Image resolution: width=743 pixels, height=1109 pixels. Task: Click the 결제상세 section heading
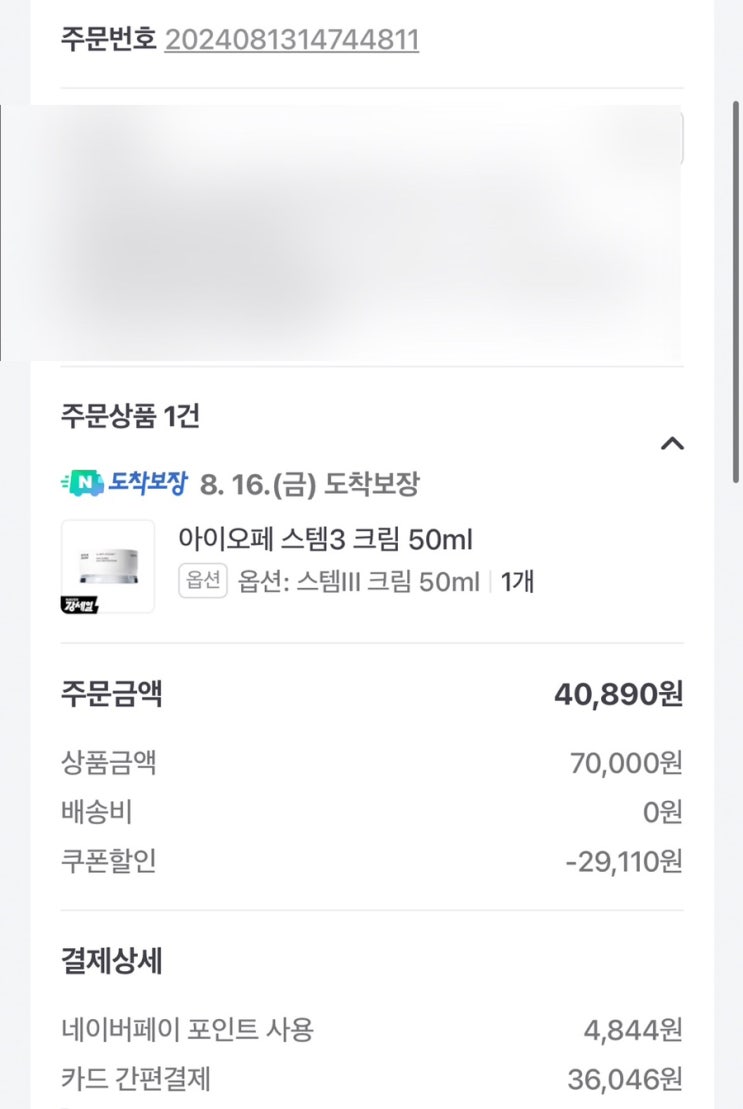(111, 962)
